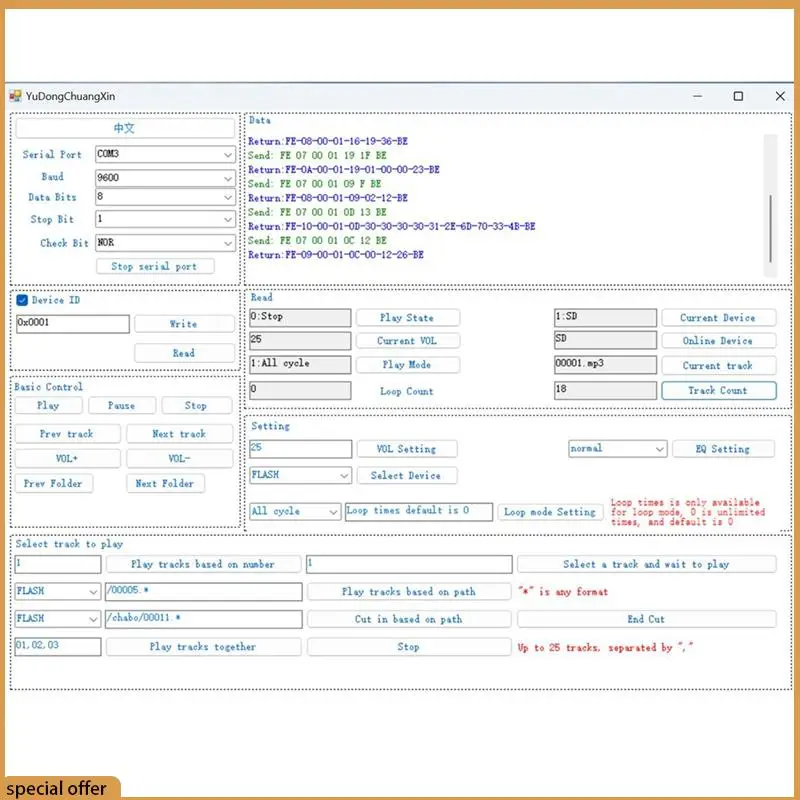Image resolution: width=800 pixels, height=800 pixels.
Task: Click the Play State read button
Action: [408, 317]
